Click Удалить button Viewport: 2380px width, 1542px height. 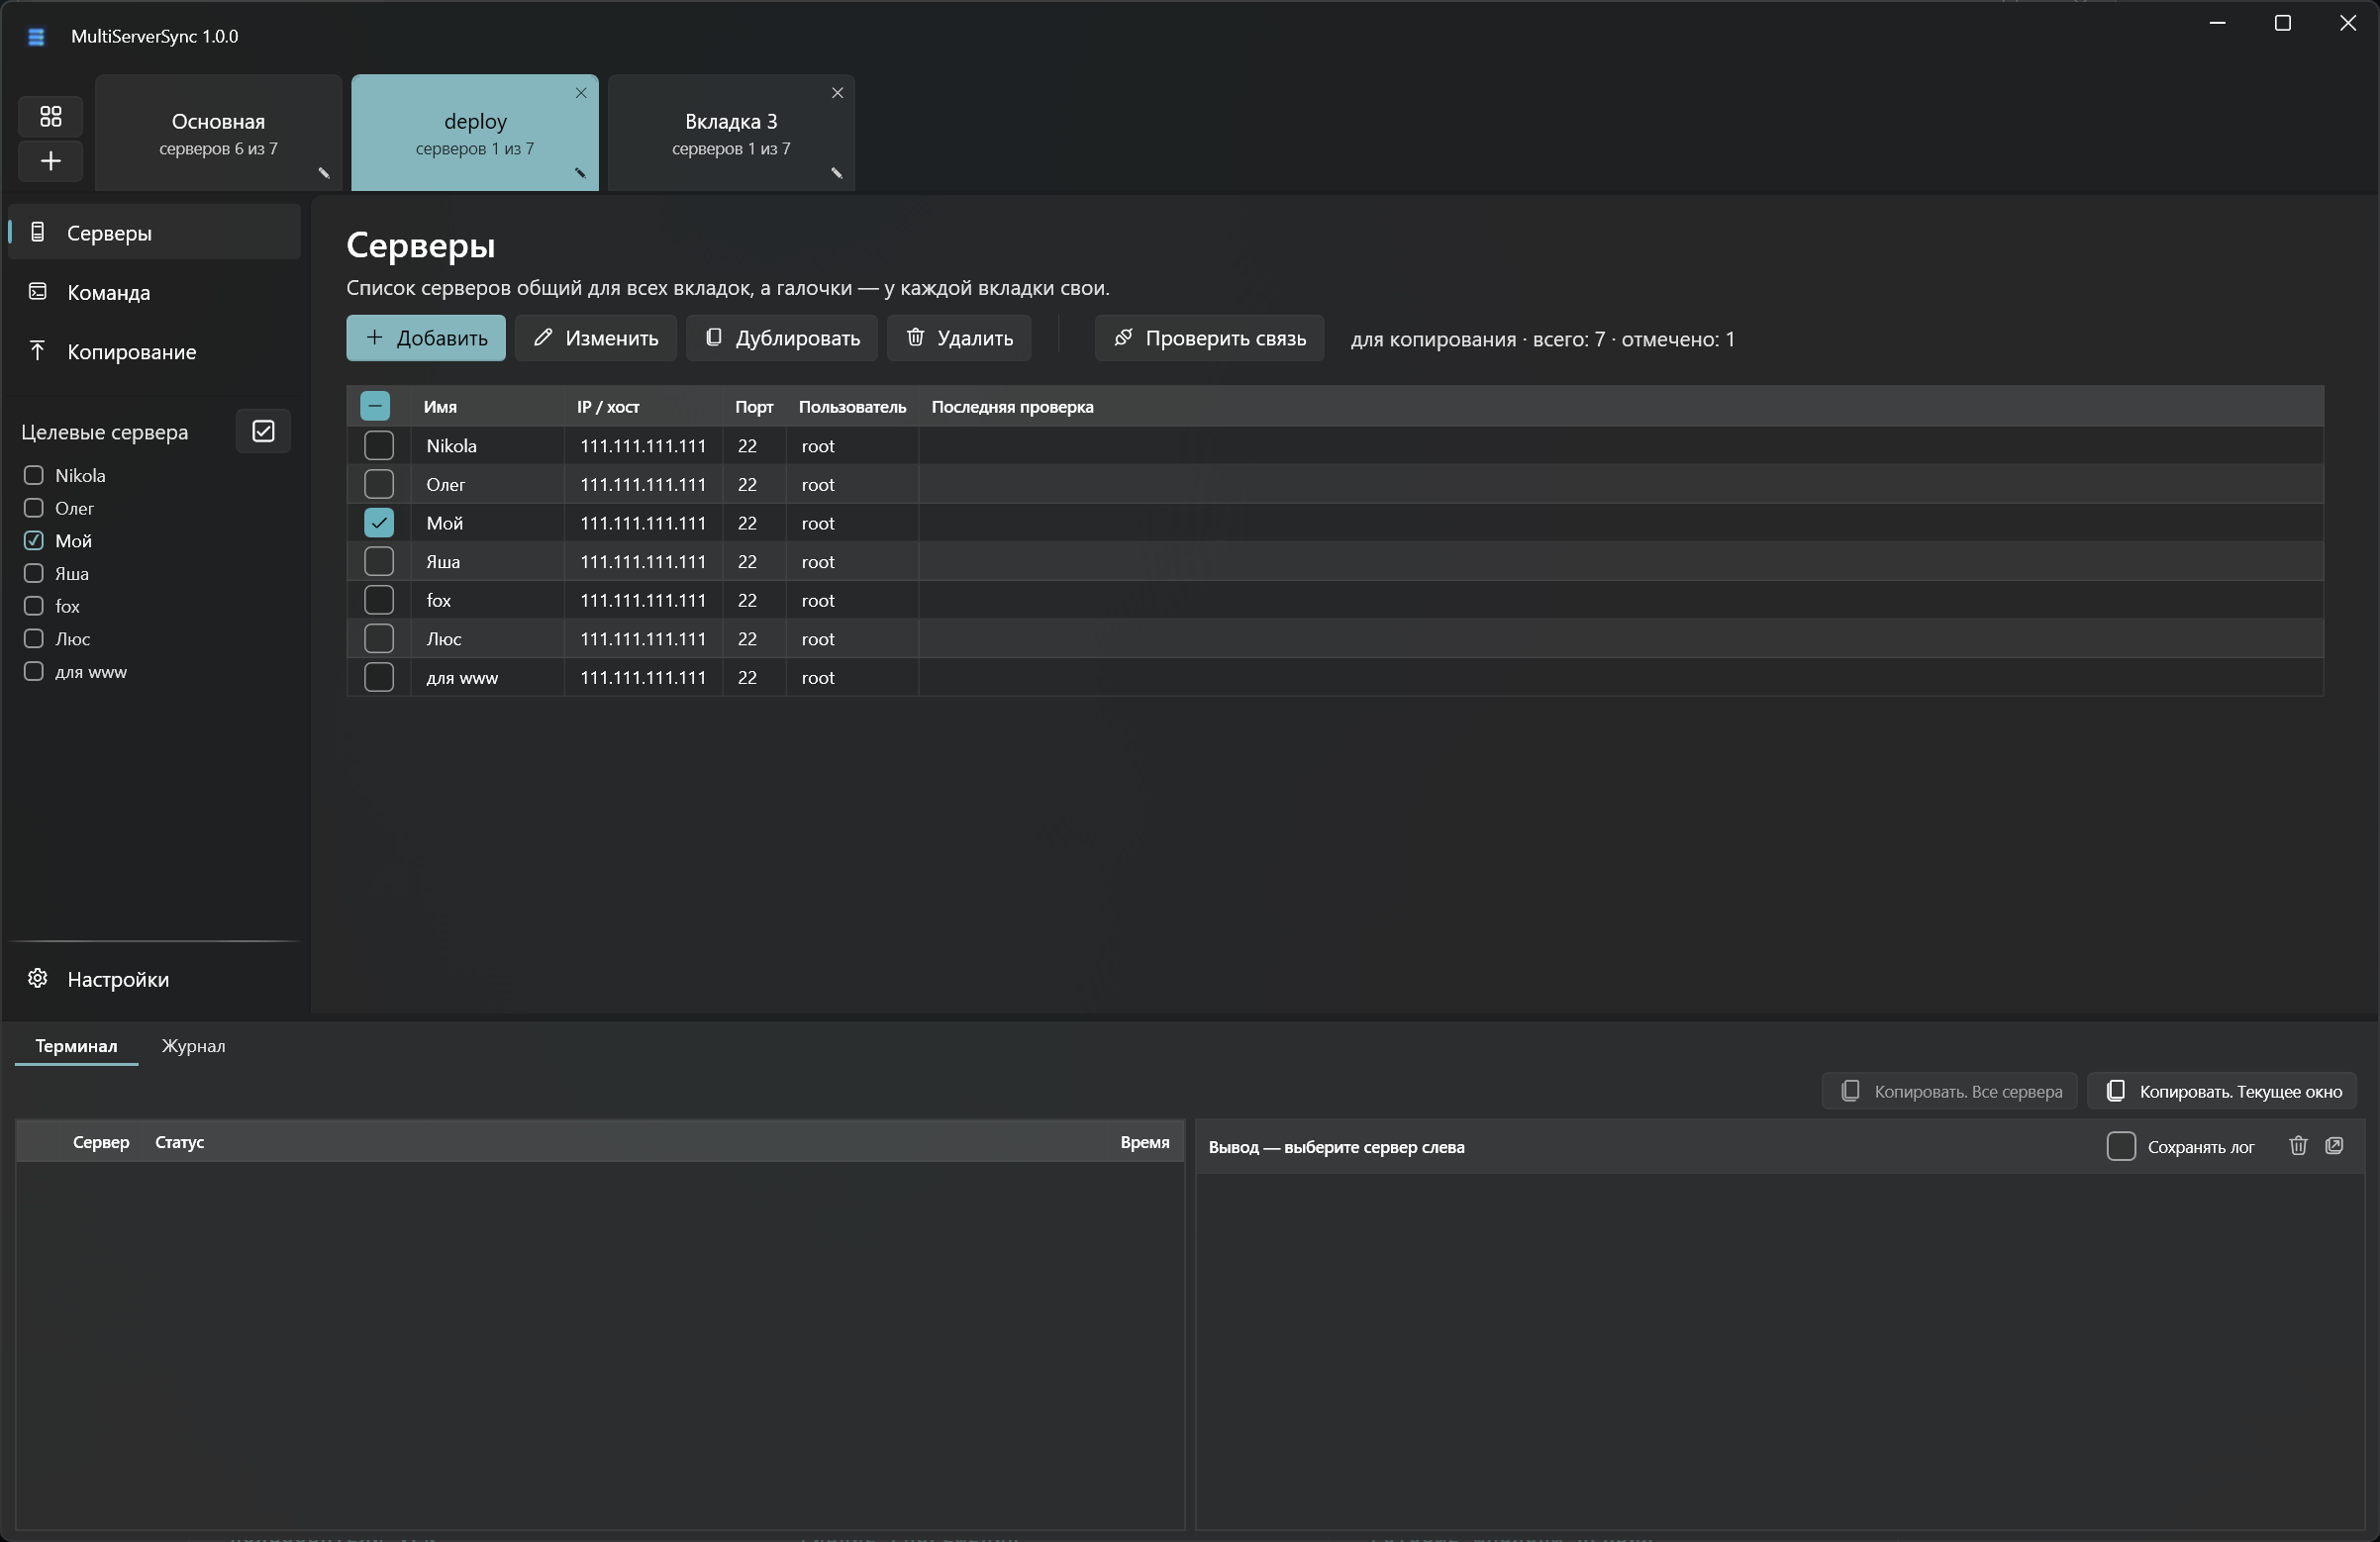pyautogui.click(x=959, y=338)
